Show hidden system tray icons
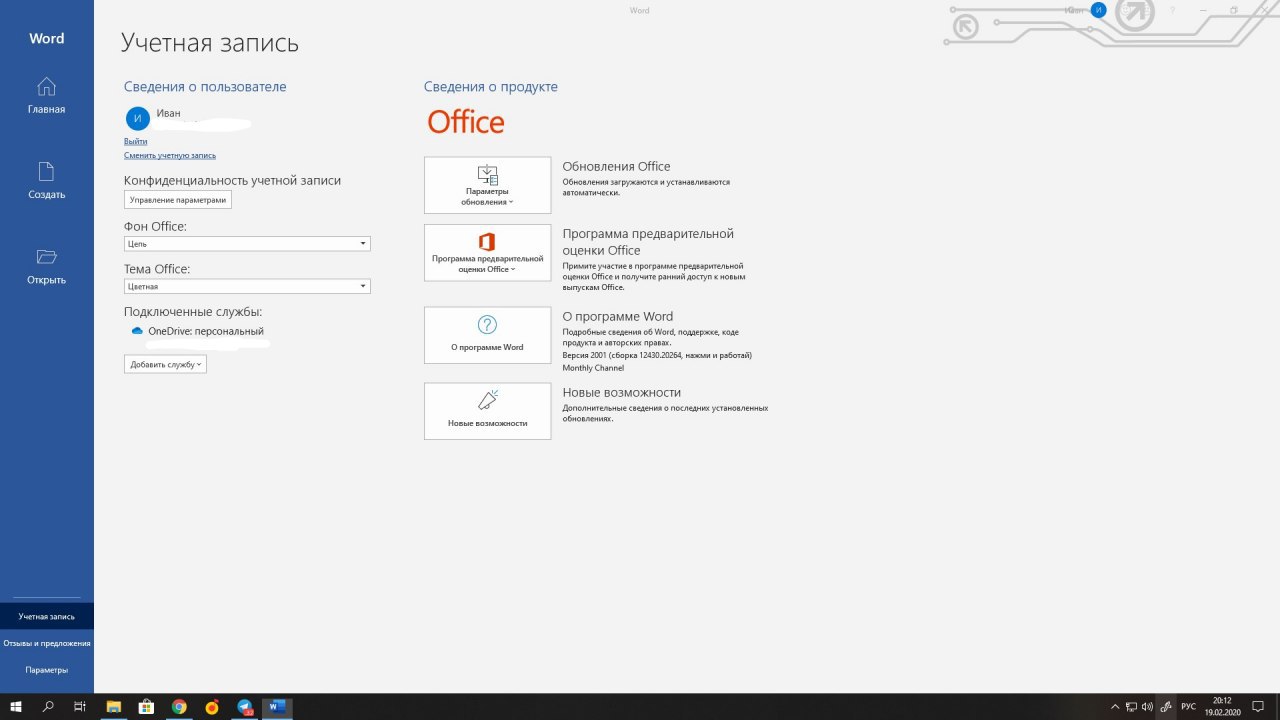Viewport: 1280px width, 720px height. [1115, 707]
